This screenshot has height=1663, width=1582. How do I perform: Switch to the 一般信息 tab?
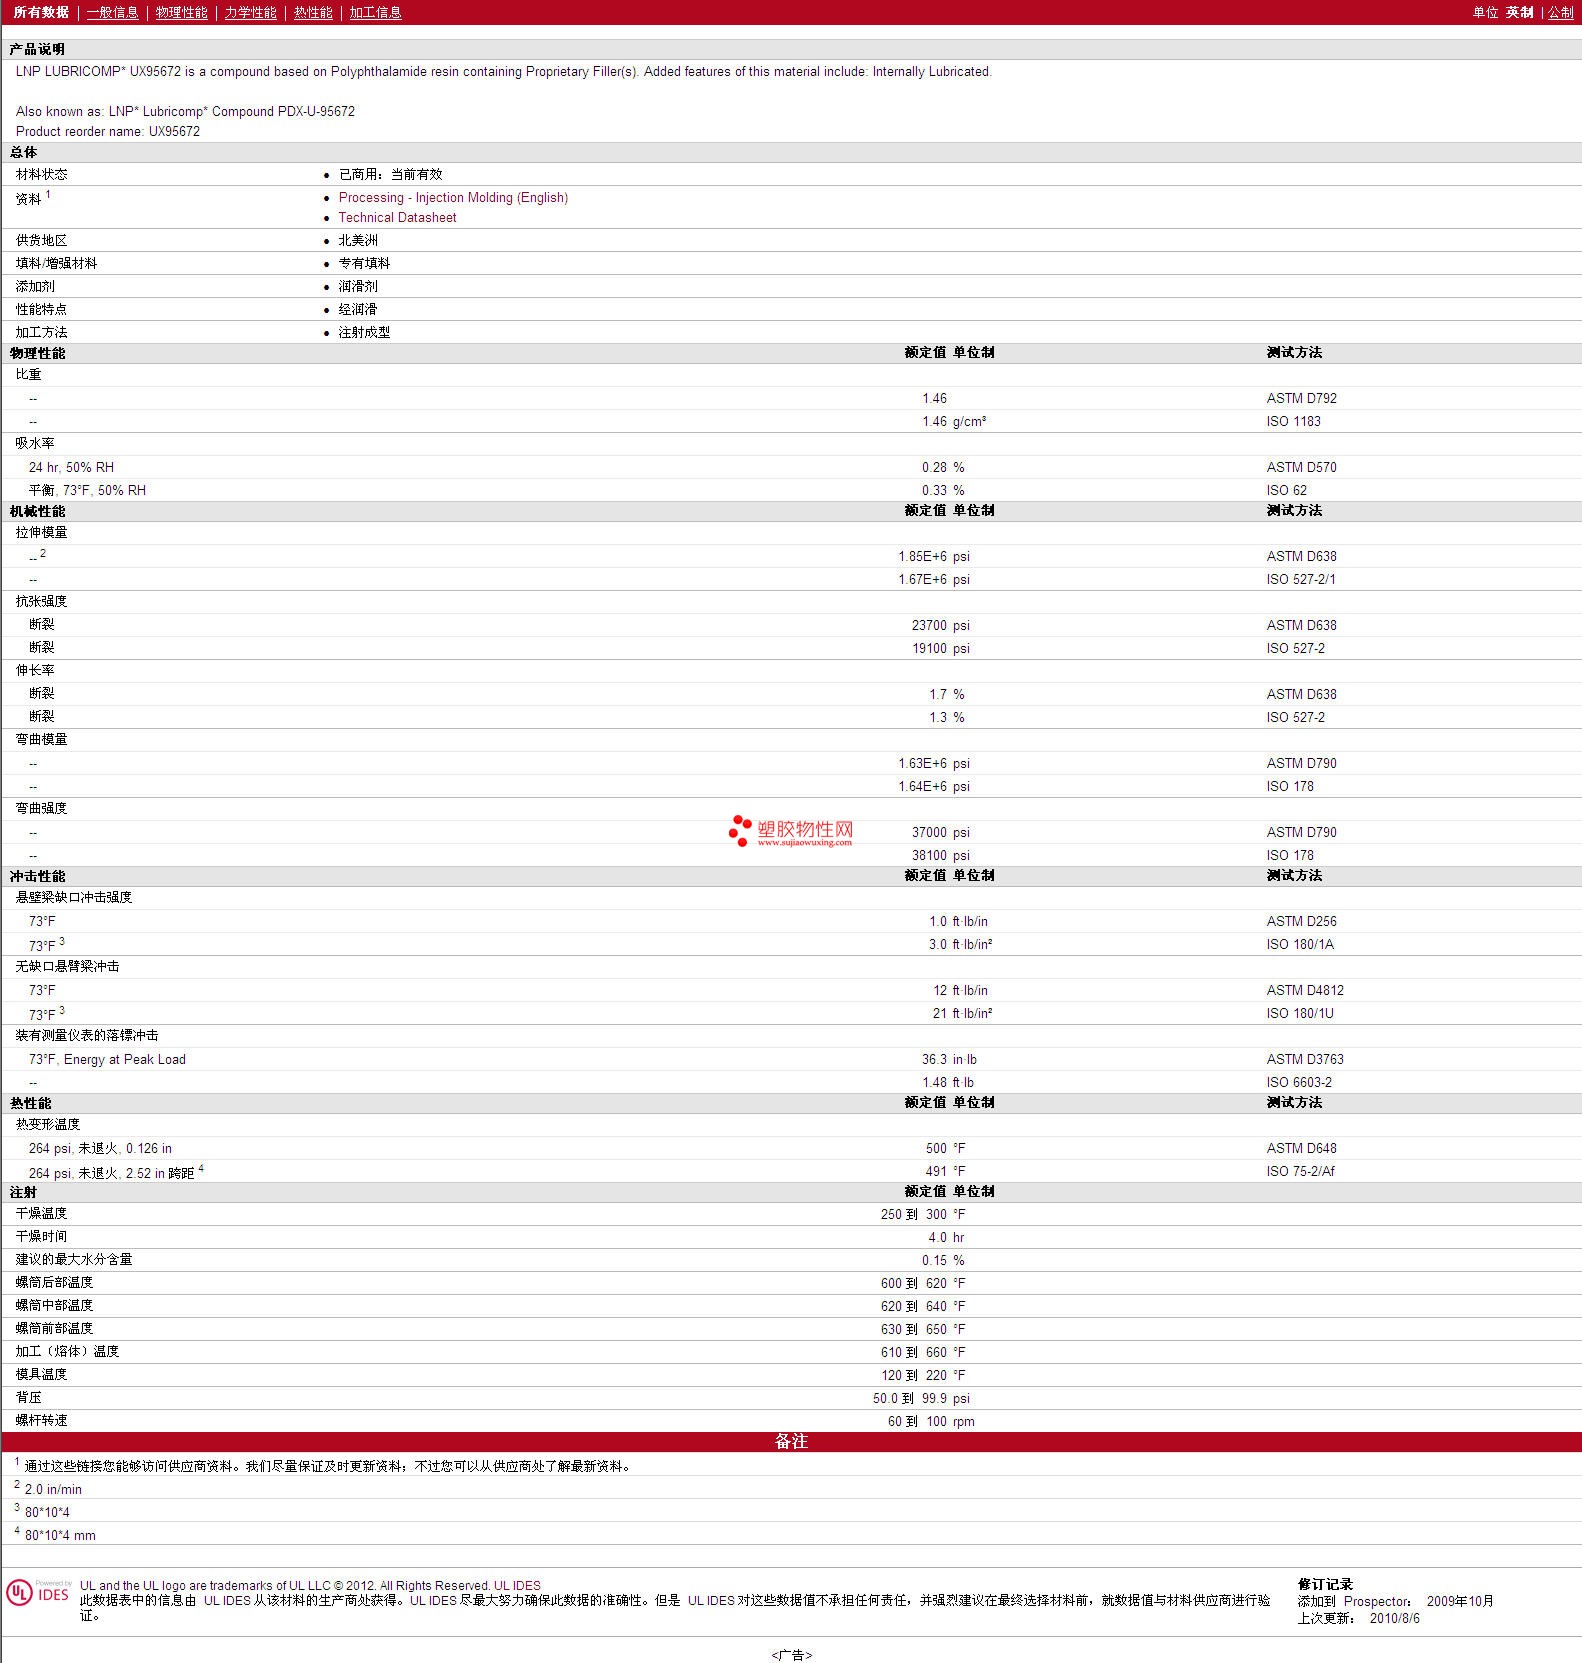[112, 12]
